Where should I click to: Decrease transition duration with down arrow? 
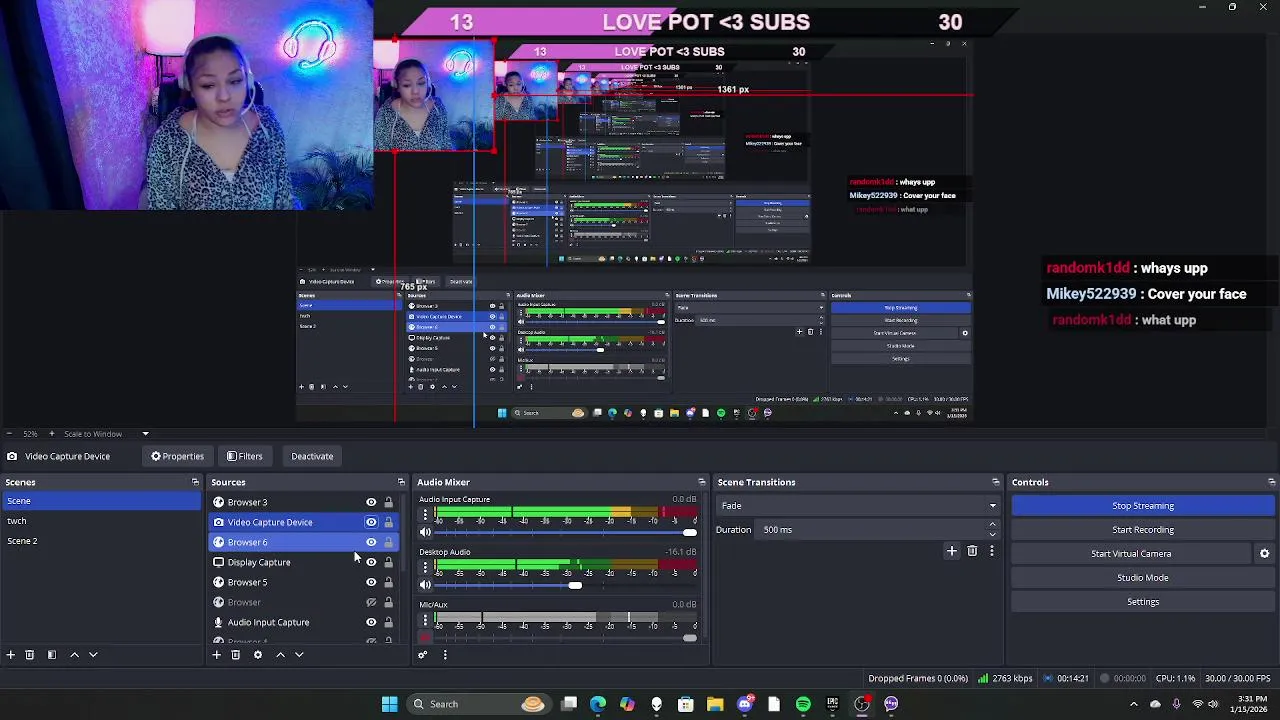pos(992,534)
